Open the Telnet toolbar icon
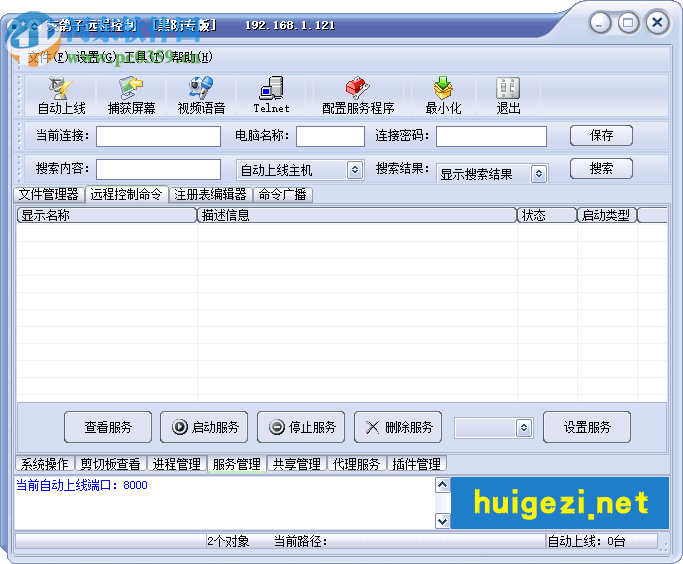The width and height of the screenshot is (683, 564). click(x=271, y=95)
